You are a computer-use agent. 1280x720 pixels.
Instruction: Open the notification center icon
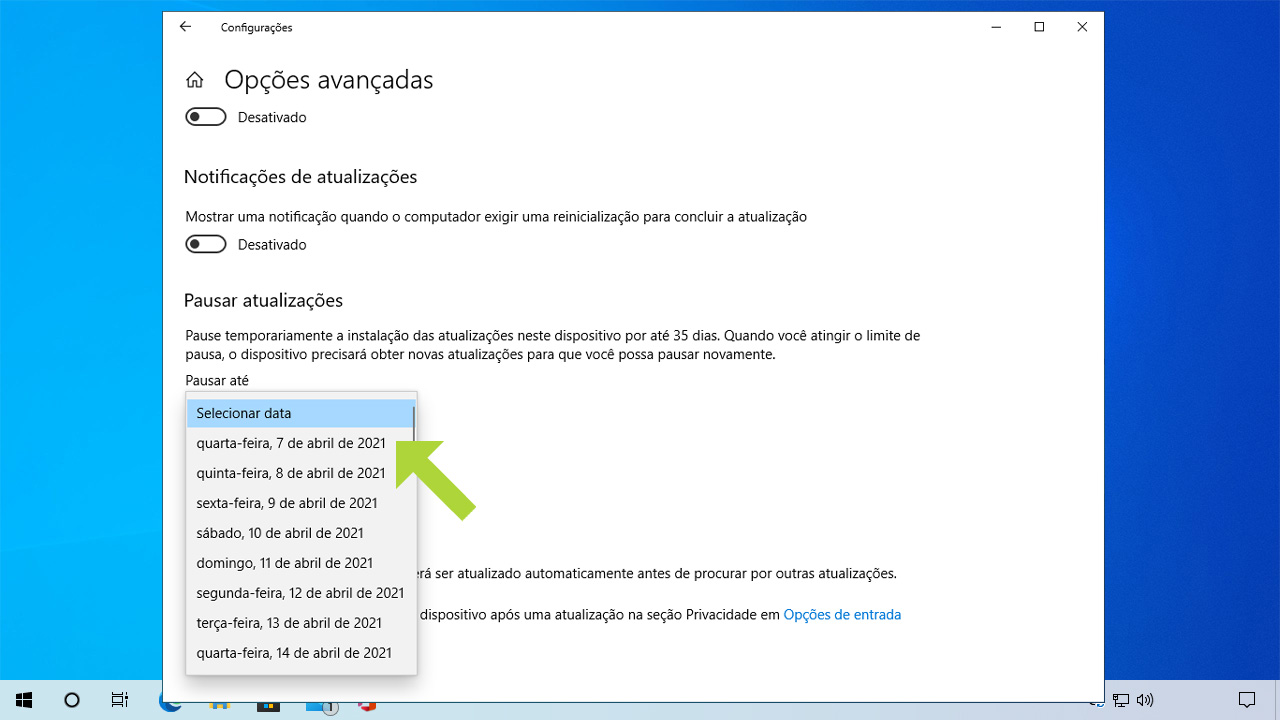click(x=1247, y=700)
